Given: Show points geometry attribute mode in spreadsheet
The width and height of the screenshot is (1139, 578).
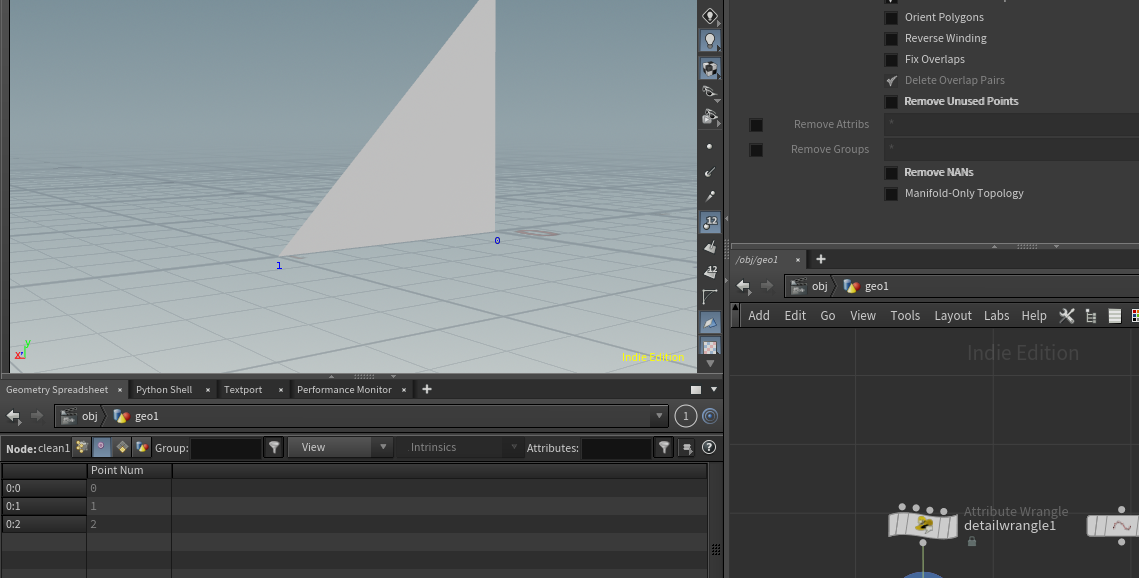Looking at the screenshot, I should [82, 448].
